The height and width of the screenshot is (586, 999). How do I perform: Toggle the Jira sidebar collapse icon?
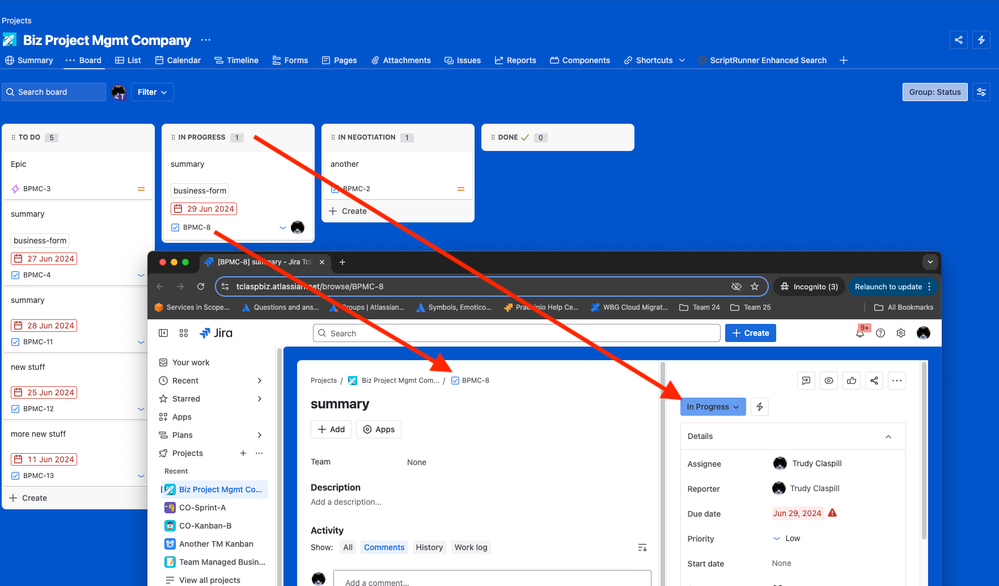(x=163, y=333)
